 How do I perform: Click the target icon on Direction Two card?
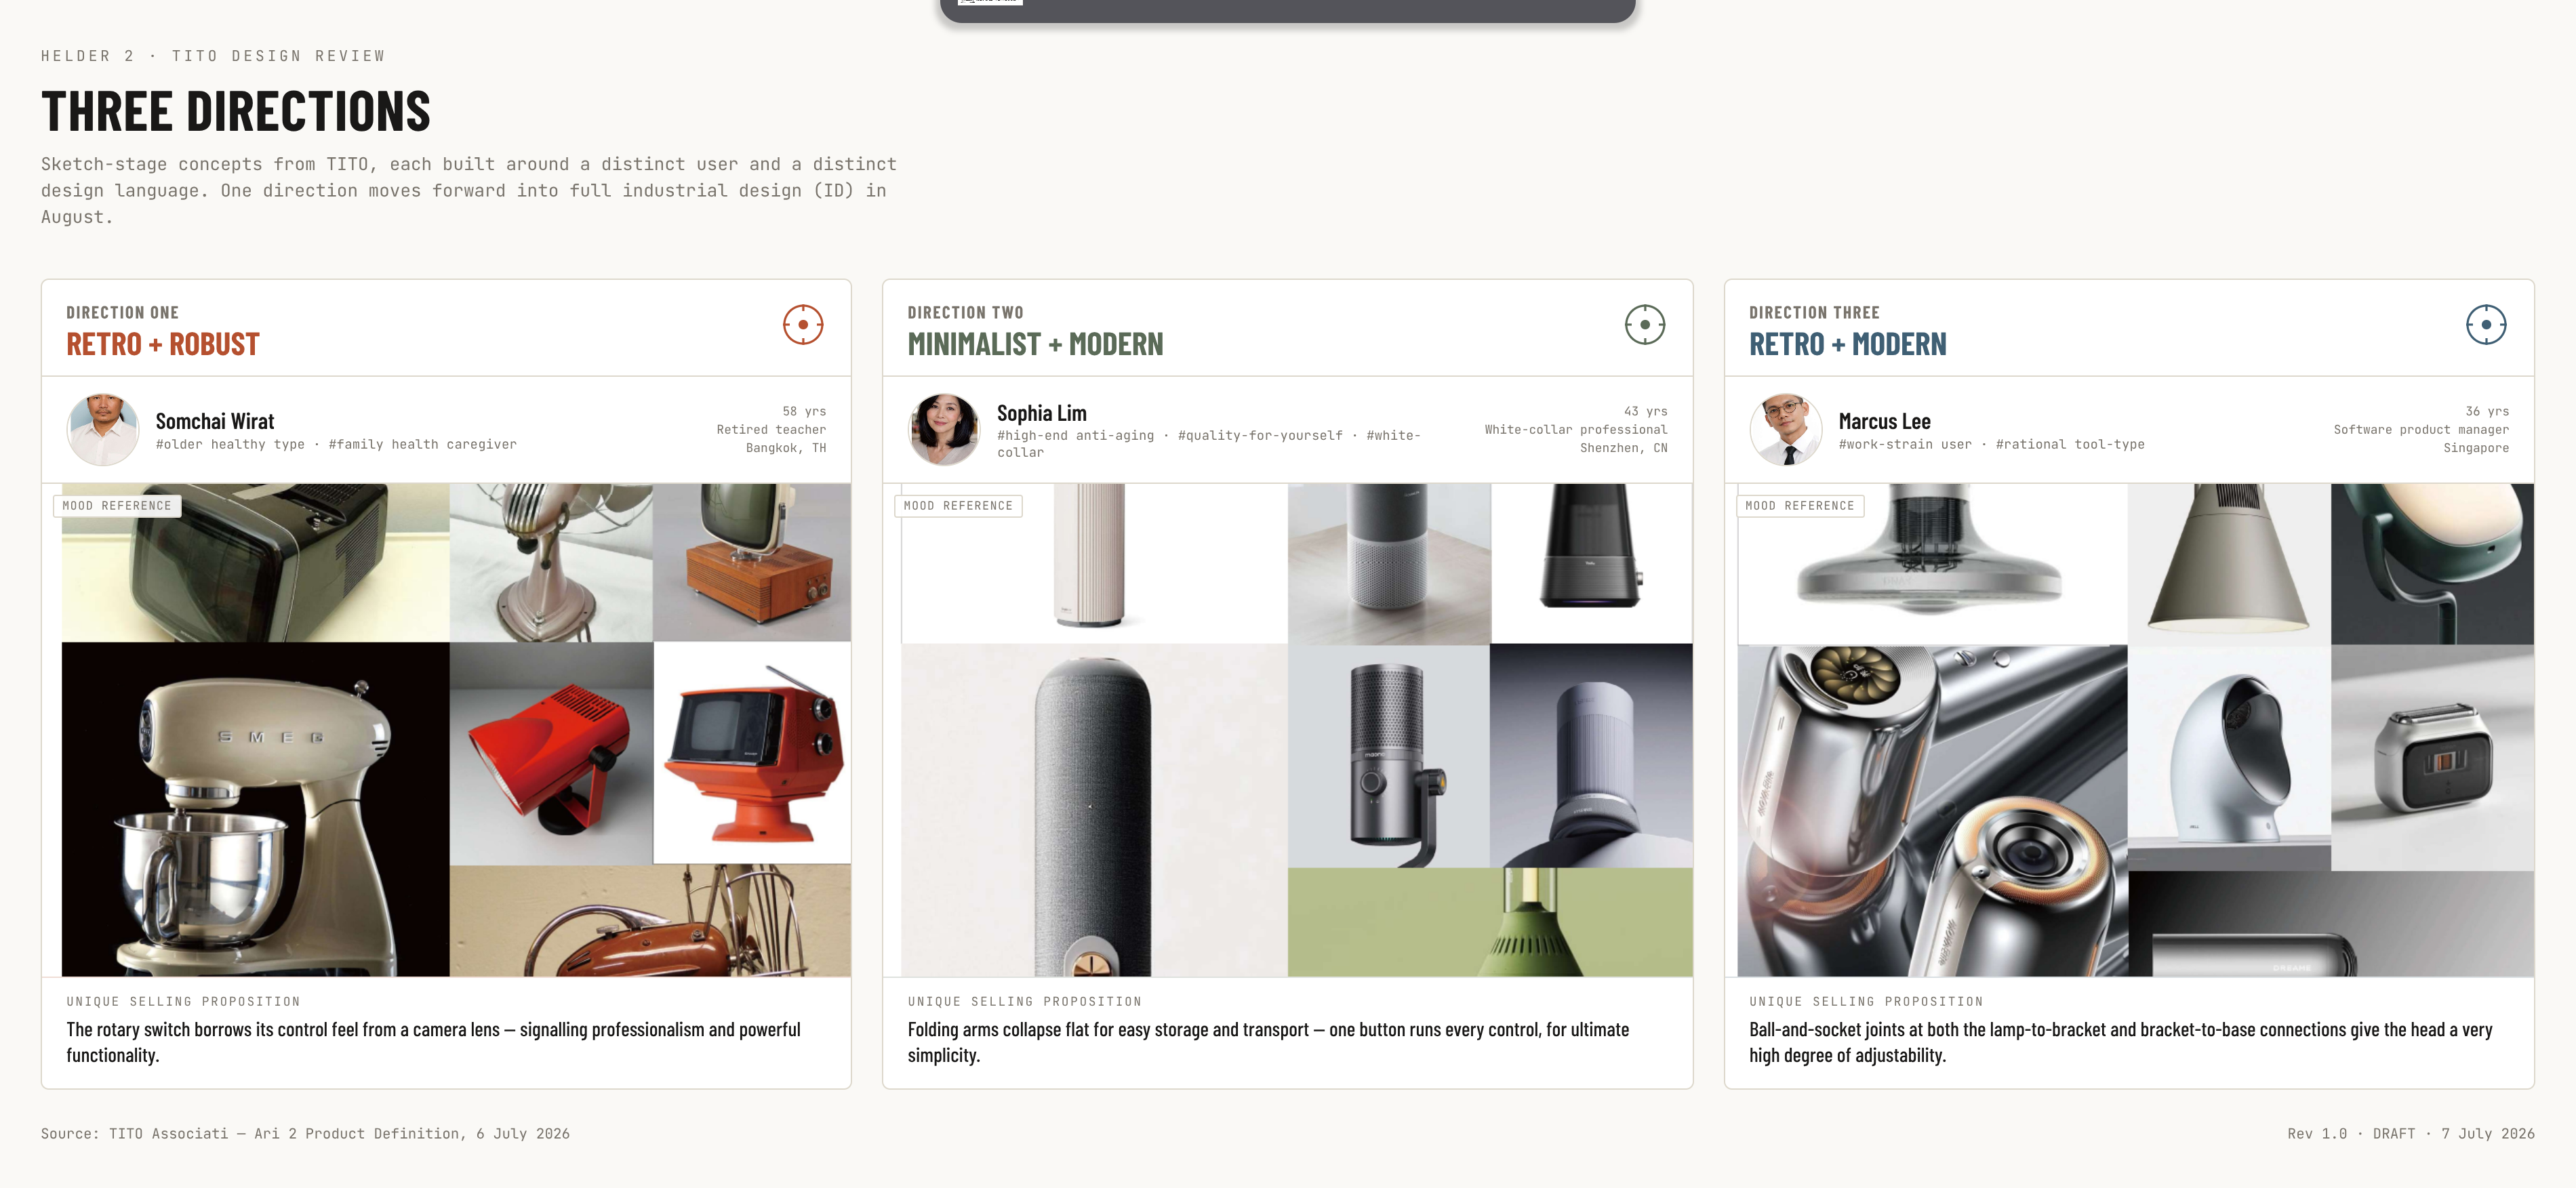coord(1644,325)
